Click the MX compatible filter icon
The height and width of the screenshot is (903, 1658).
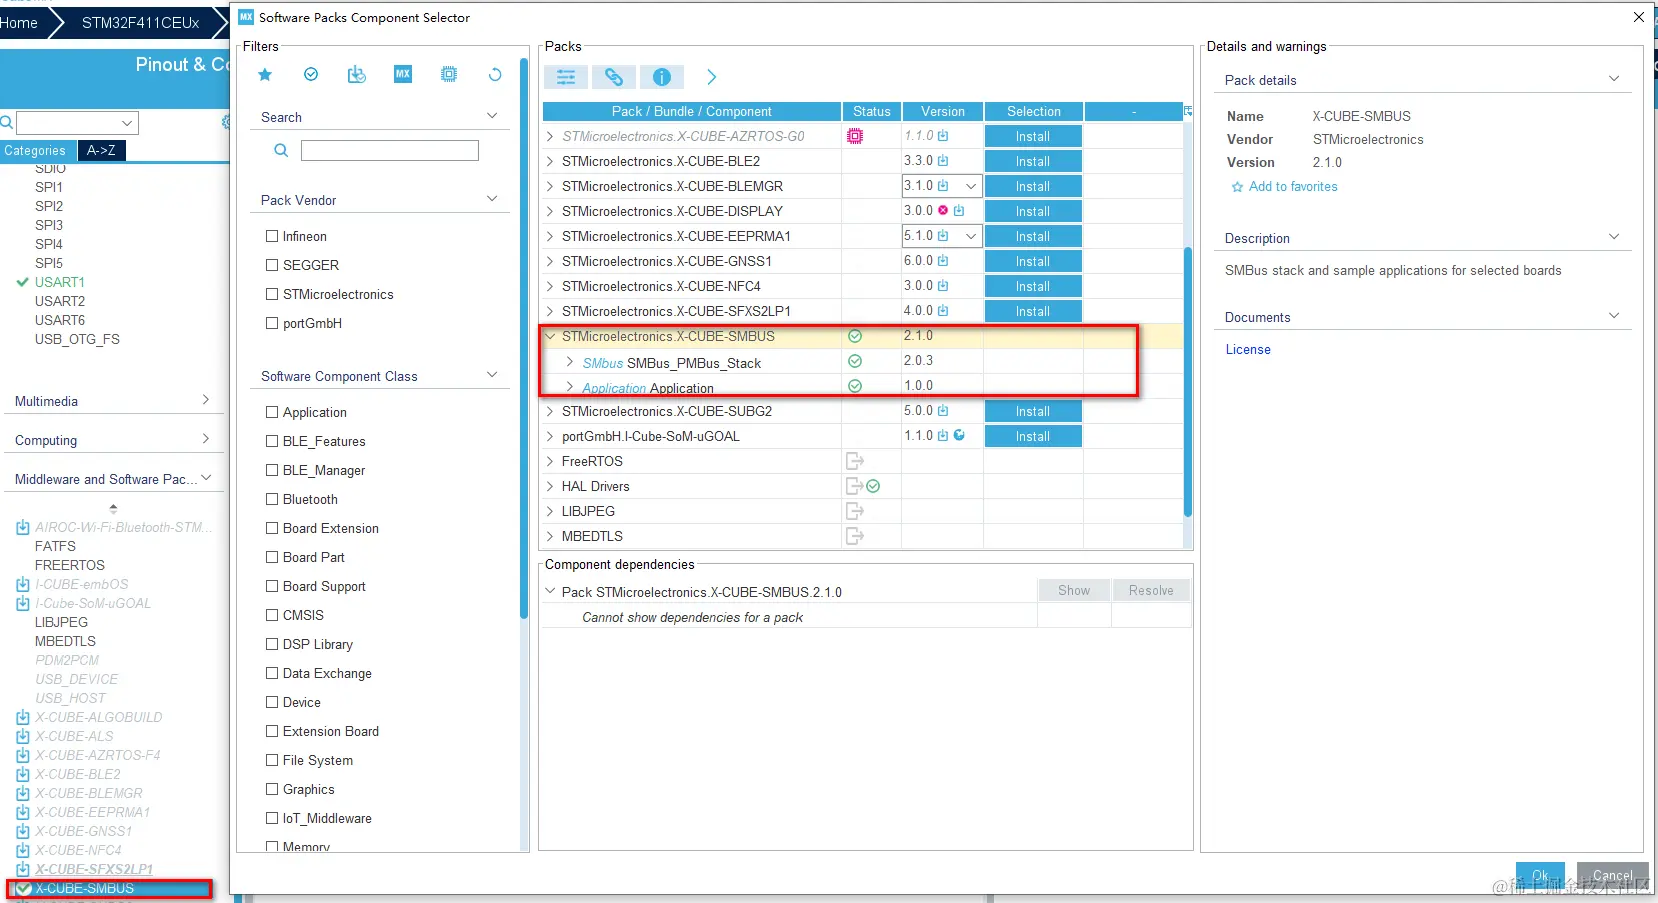[403, 74]
